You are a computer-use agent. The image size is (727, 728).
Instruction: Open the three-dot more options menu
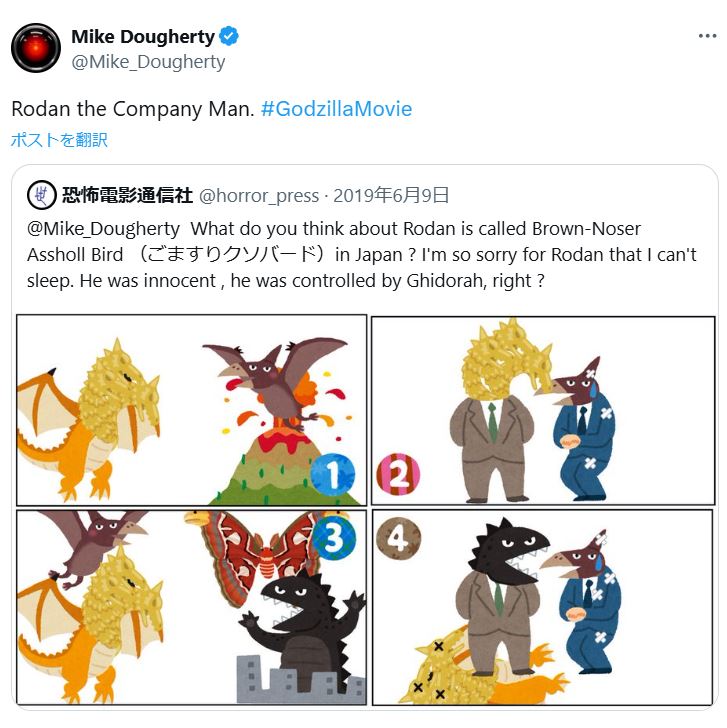[x=707, y=36]
